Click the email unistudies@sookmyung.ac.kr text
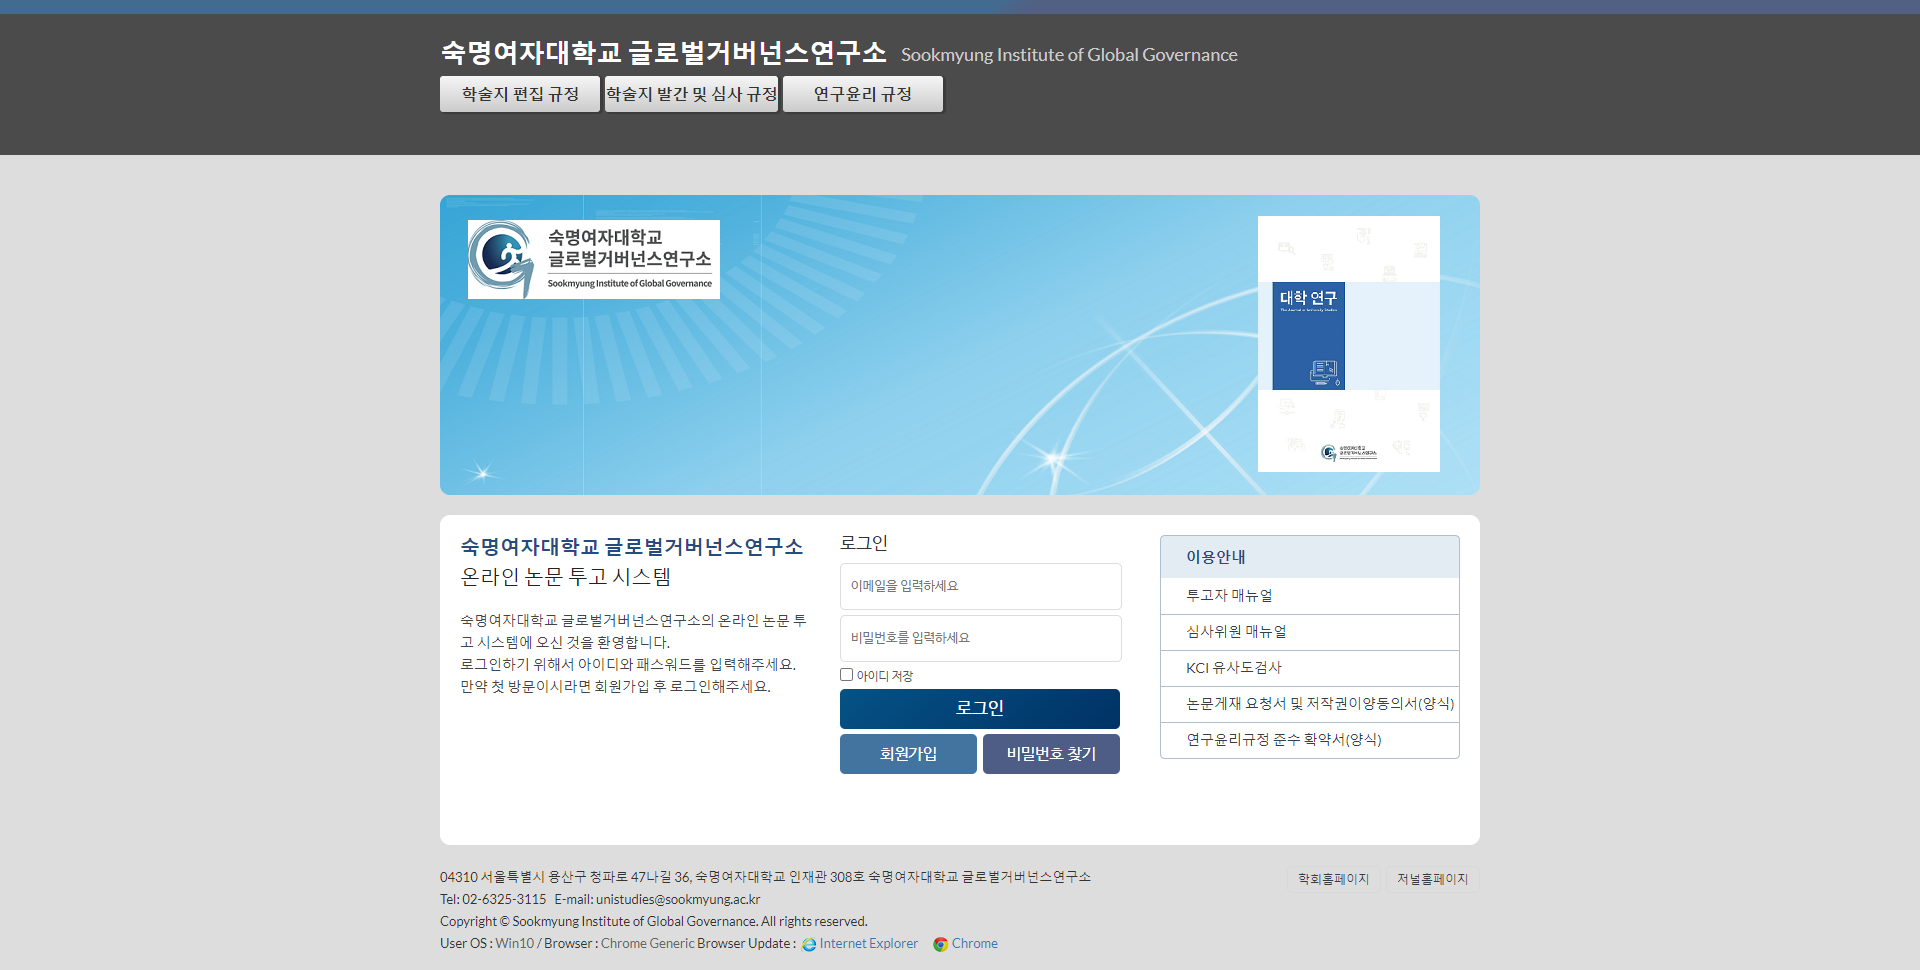The image size is (1920, 970). [x=678, y=900]
